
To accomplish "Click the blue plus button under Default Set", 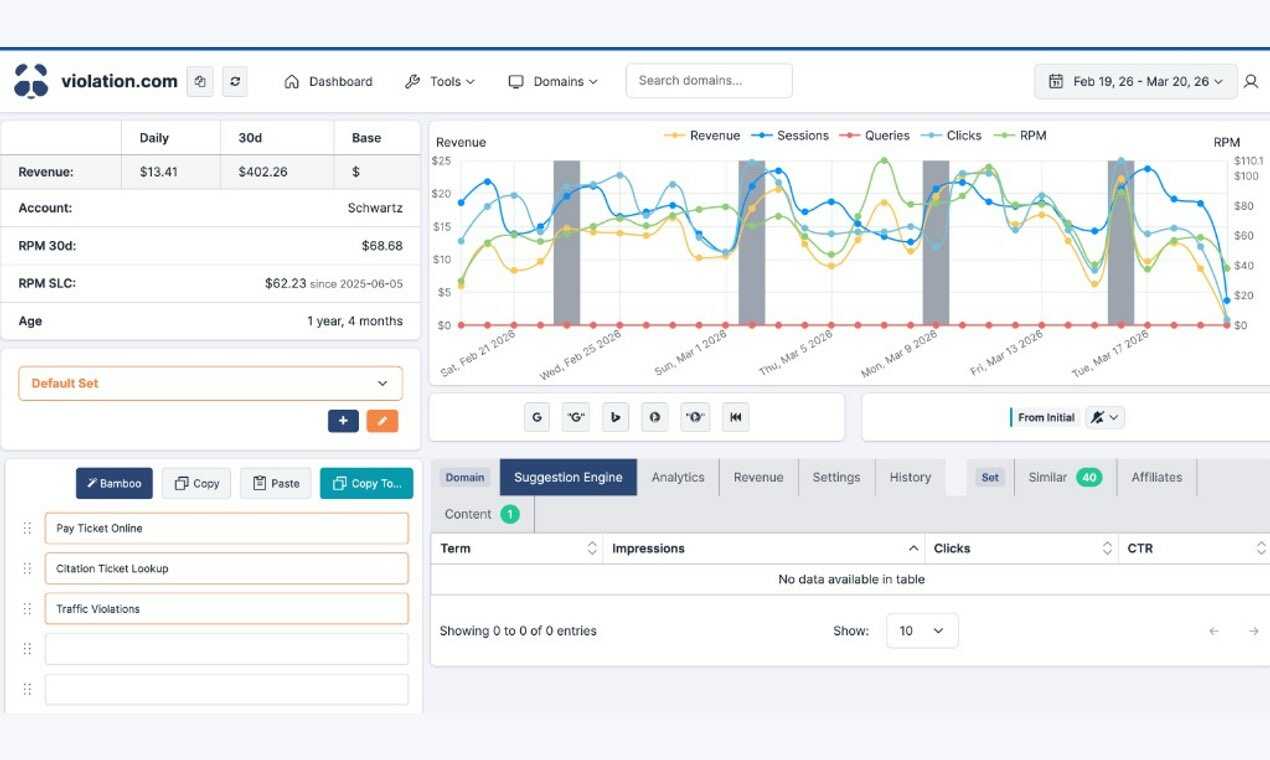I will point(343,421).
